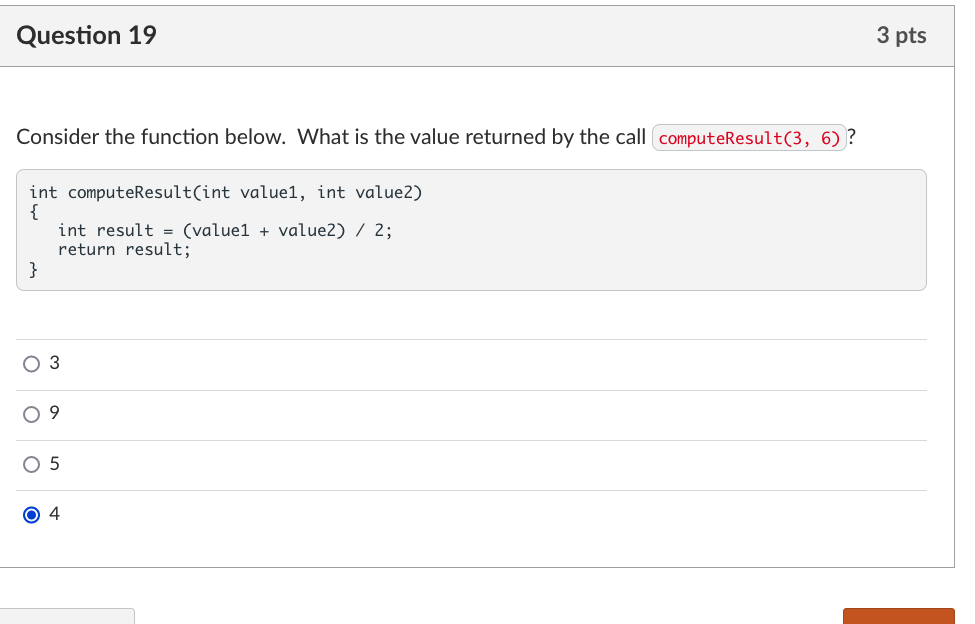975x624 pixels.
Task: Click the closing brace in the code block
Action: [x=32, y=268]
